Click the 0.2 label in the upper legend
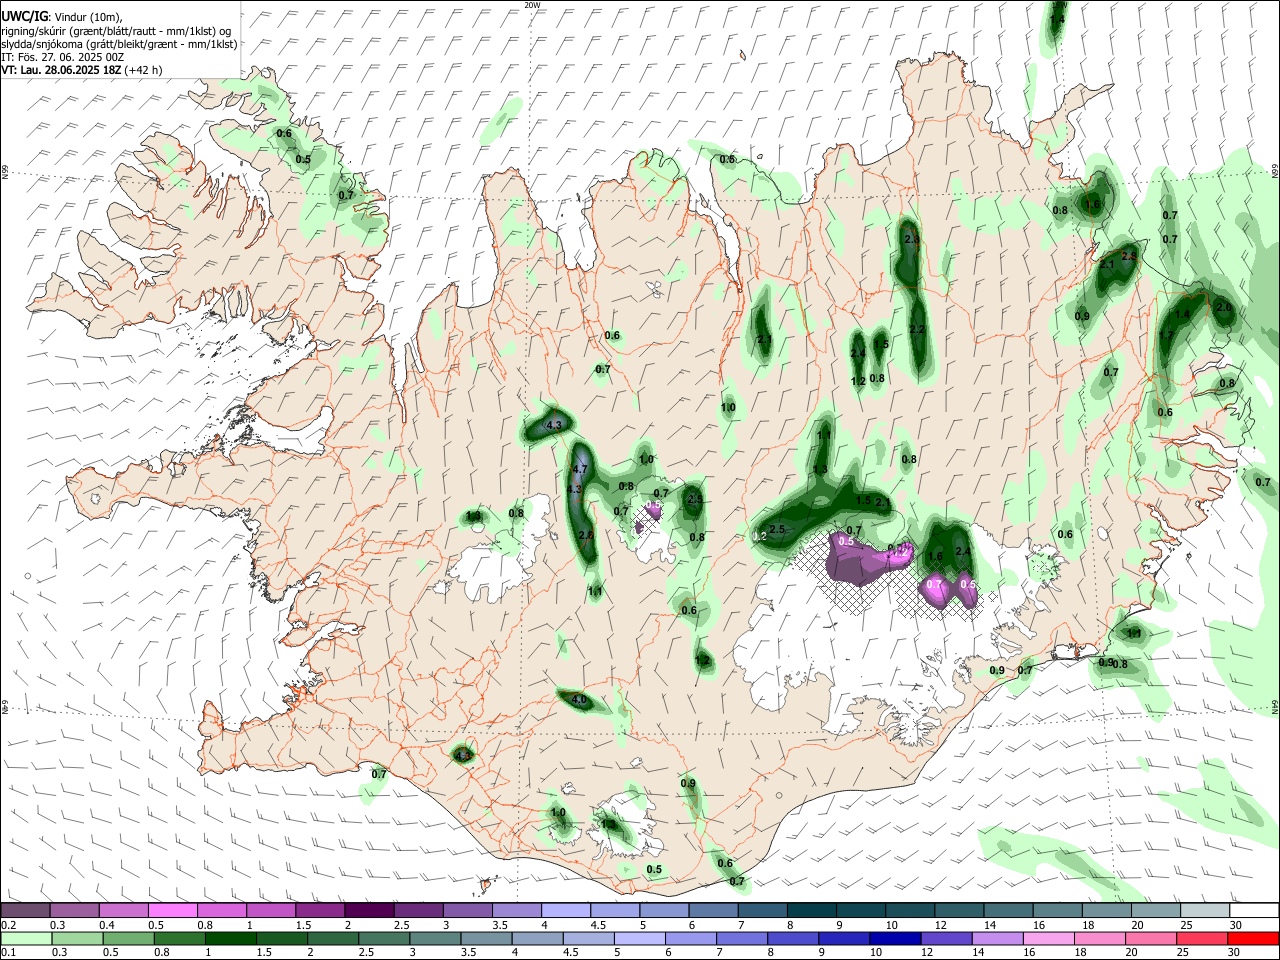1280x960 pixels. click(8, 925)
